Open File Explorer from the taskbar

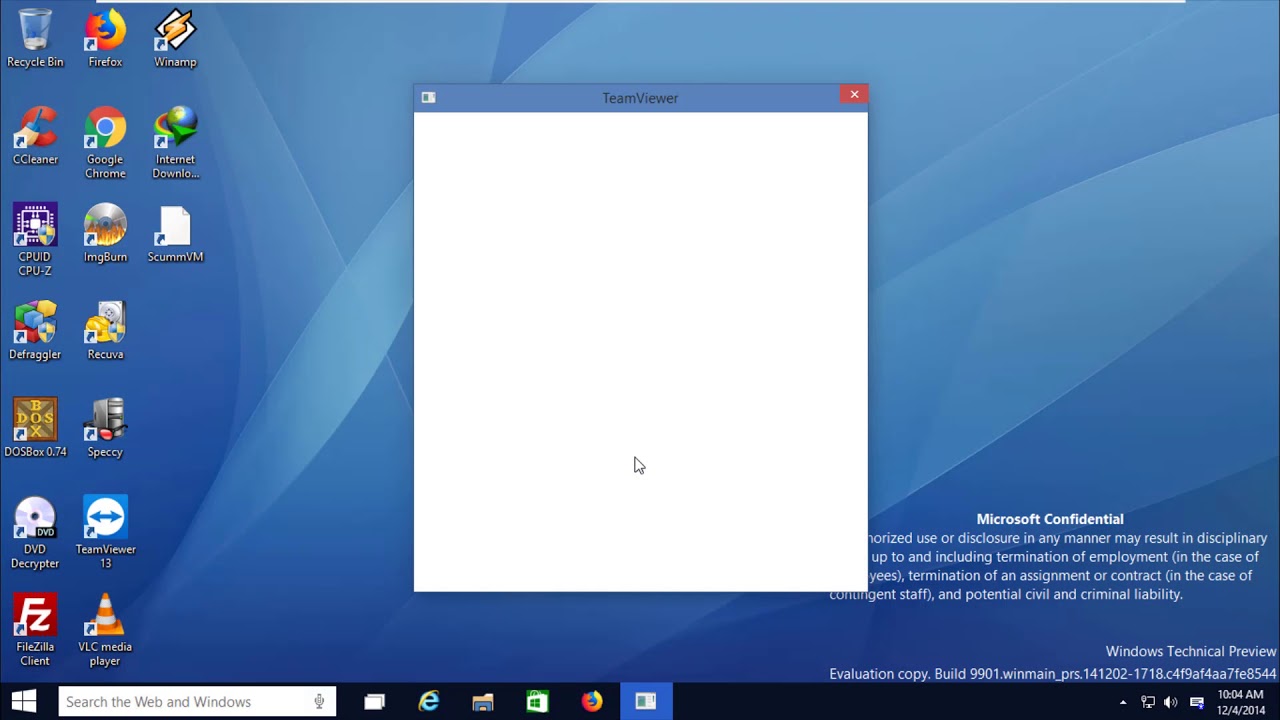tap(483, 702)
